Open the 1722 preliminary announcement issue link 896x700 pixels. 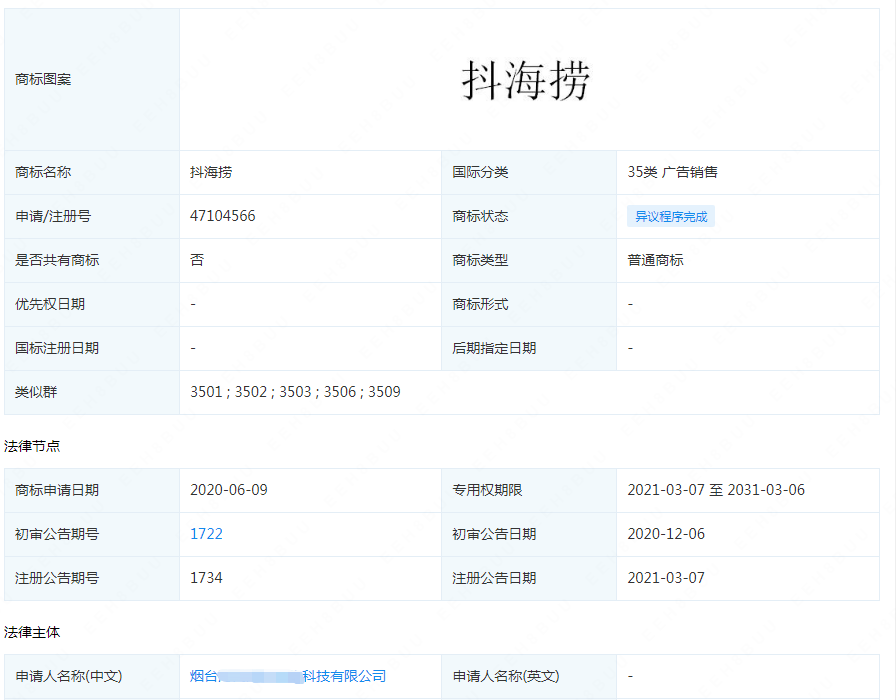coord(206,534)
